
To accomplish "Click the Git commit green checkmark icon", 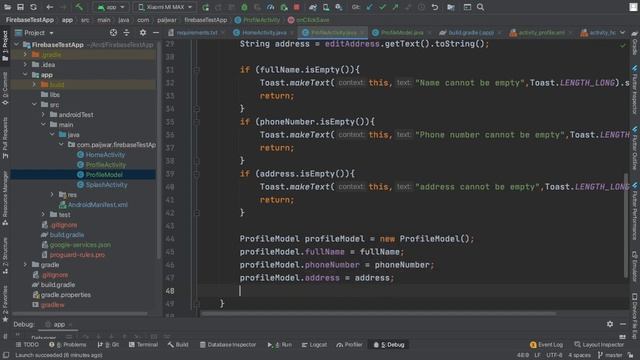I will click(382, 7).
